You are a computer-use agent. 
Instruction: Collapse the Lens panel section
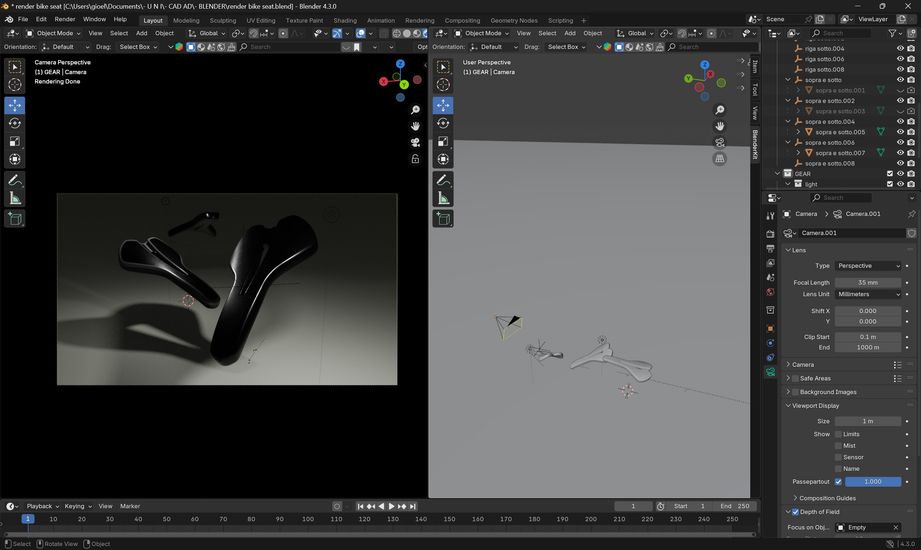tap(799, 250)
